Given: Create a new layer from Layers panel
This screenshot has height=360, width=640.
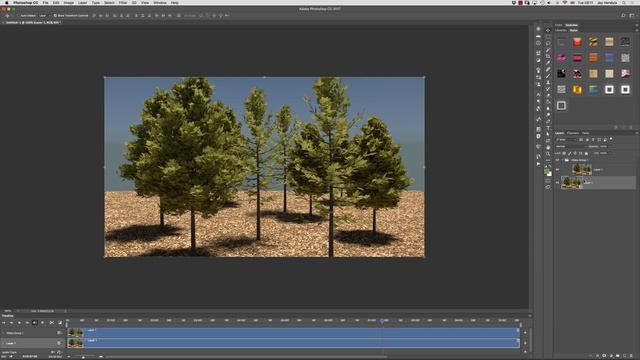Looking at the screenshot, I should tap(624, 356).
